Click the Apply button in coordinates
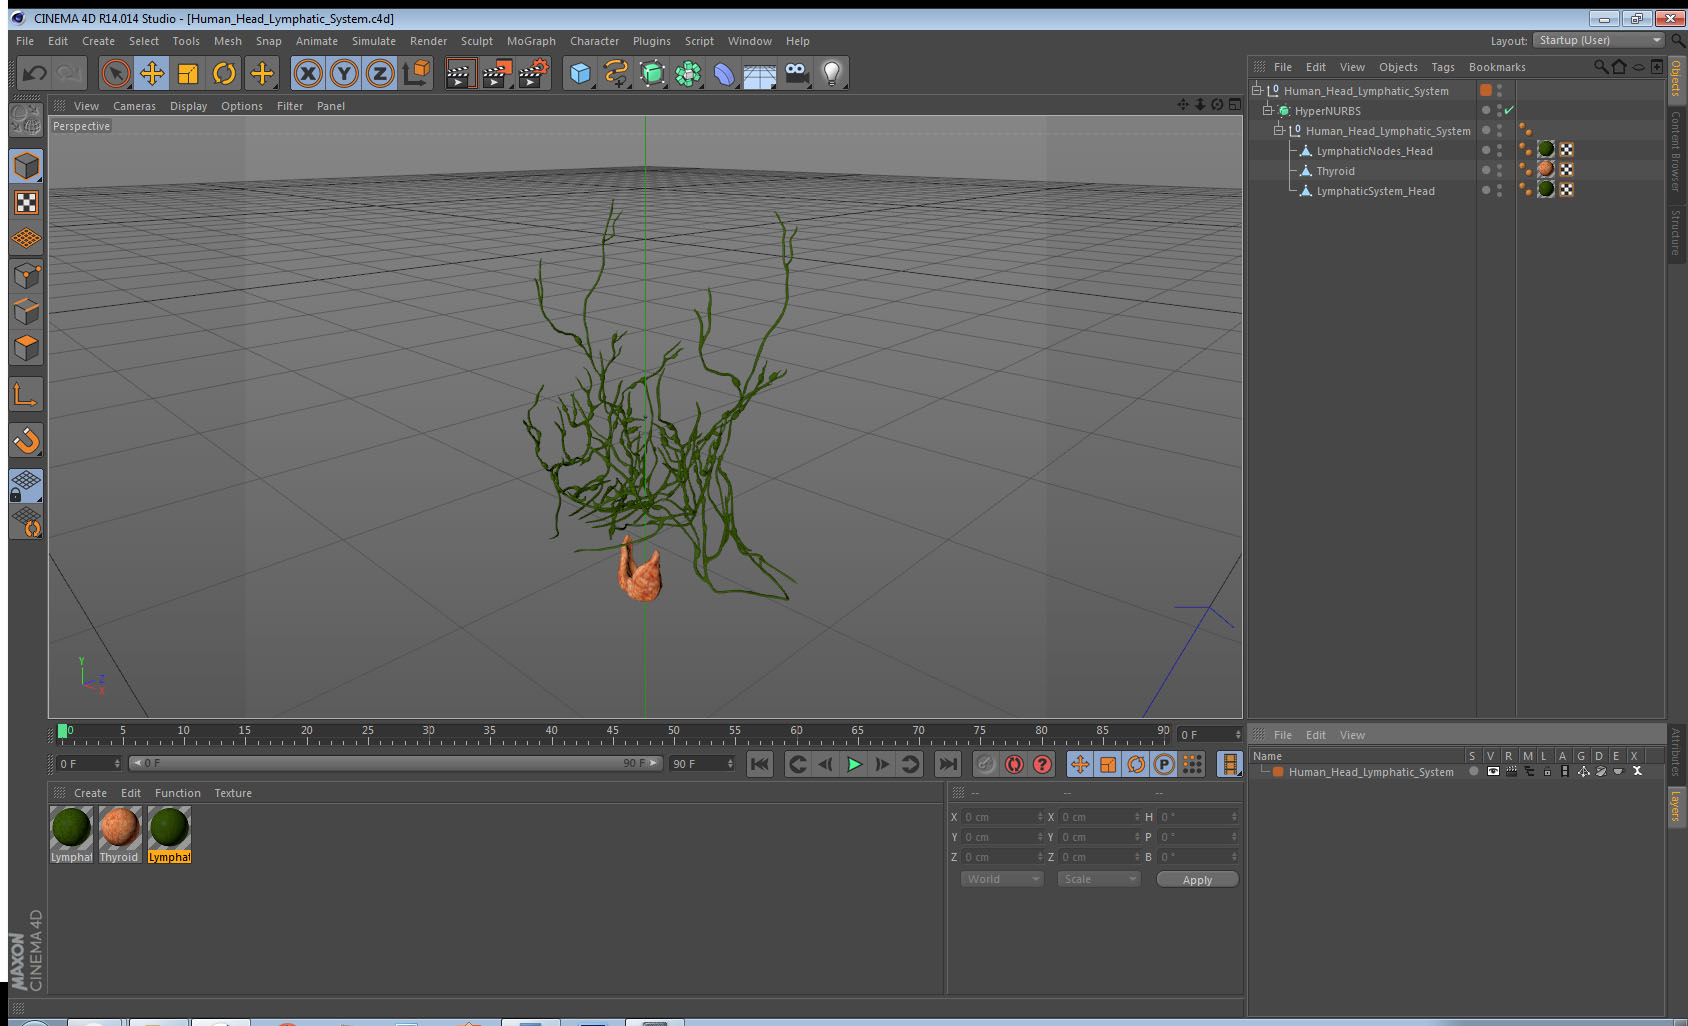The width and height of the screenshot is (1688, 1026). click(x=1197, y=880)
